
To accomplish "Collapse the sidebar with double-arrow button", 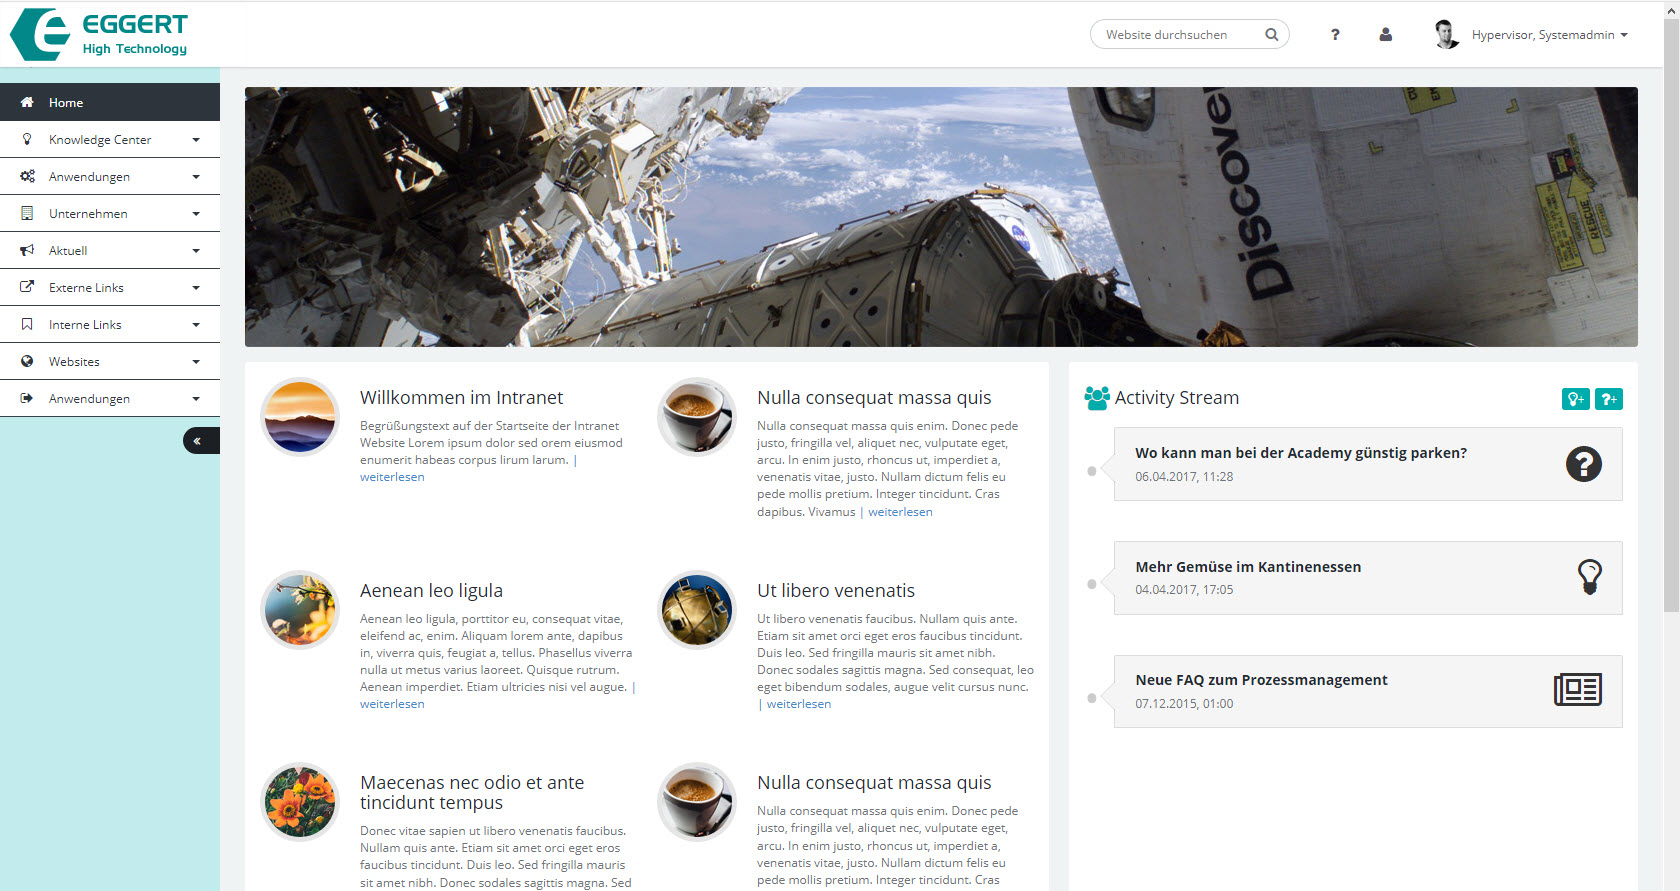I will [x=198, y=441].
